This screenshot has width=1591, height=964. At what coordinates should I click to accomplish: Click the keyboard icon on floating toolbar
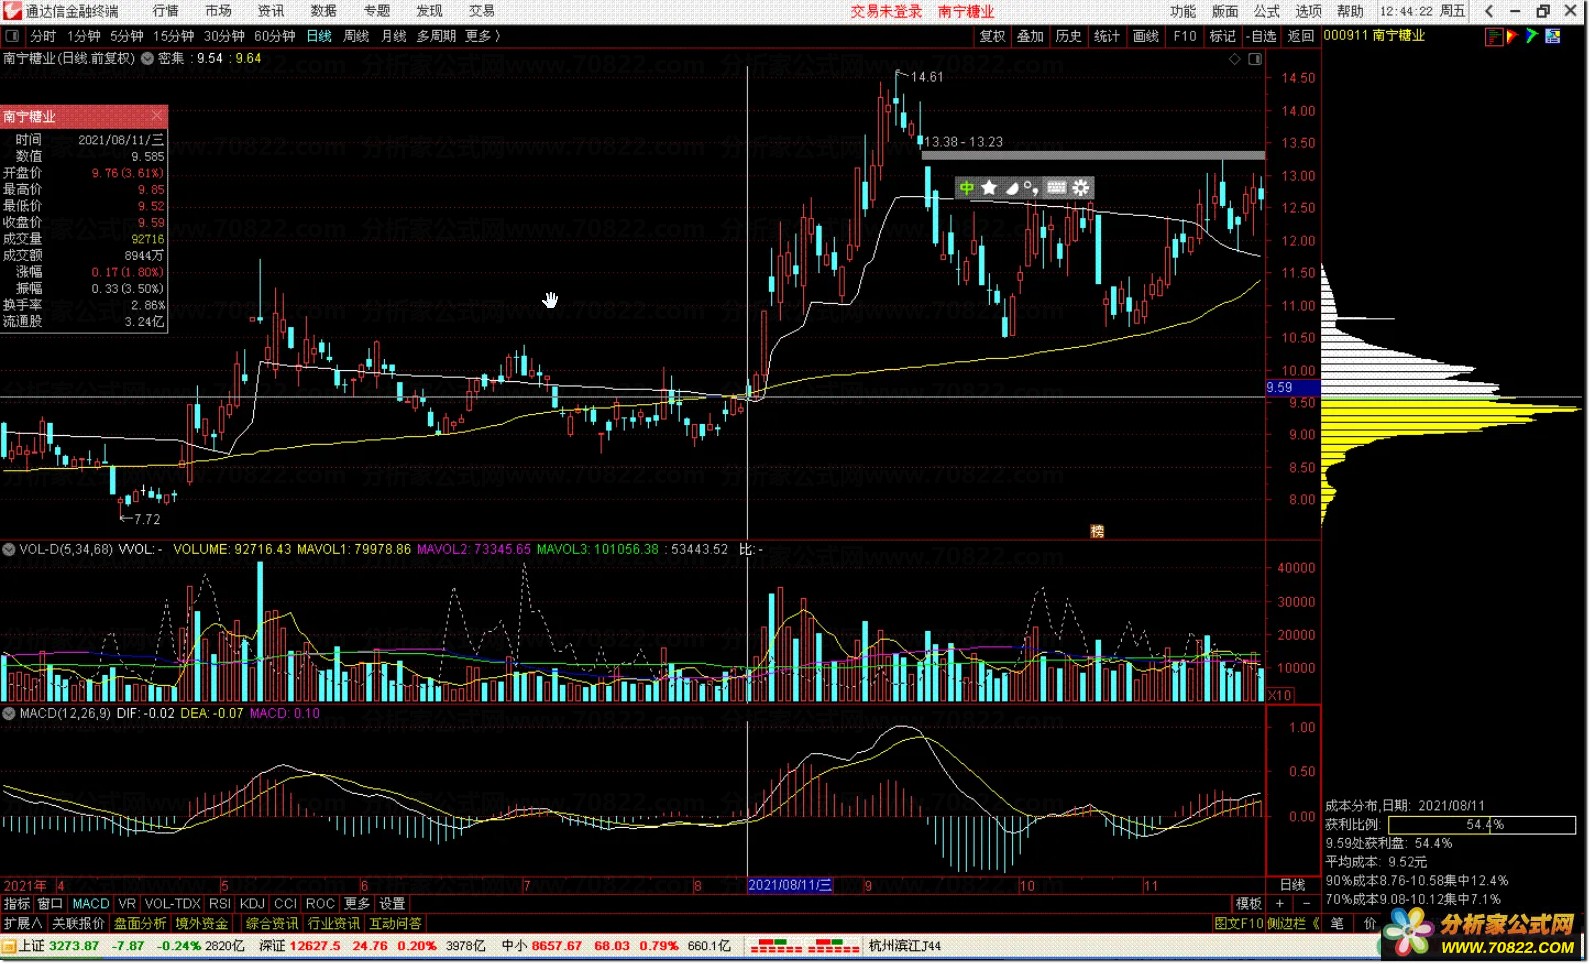click(x=1057, y=188)
